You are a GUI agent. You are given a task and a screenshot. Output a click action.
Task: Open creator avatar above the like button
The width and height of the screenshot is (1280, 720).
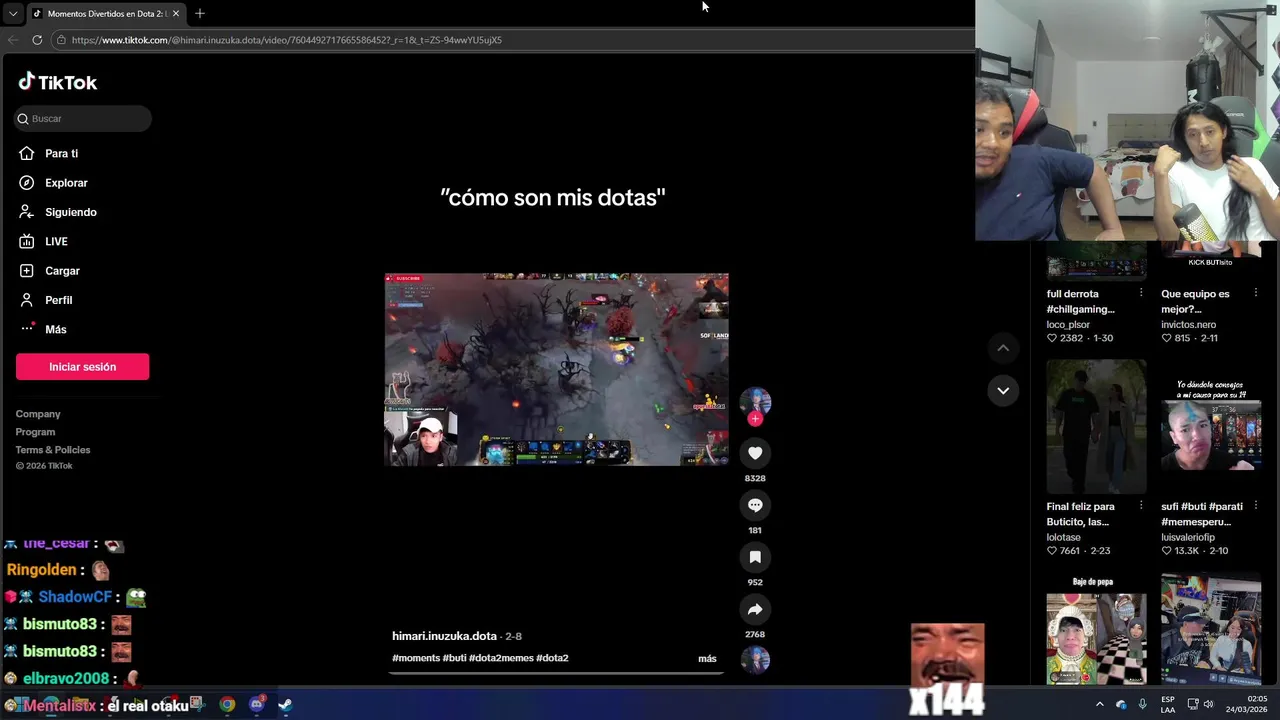click(755, 401)
